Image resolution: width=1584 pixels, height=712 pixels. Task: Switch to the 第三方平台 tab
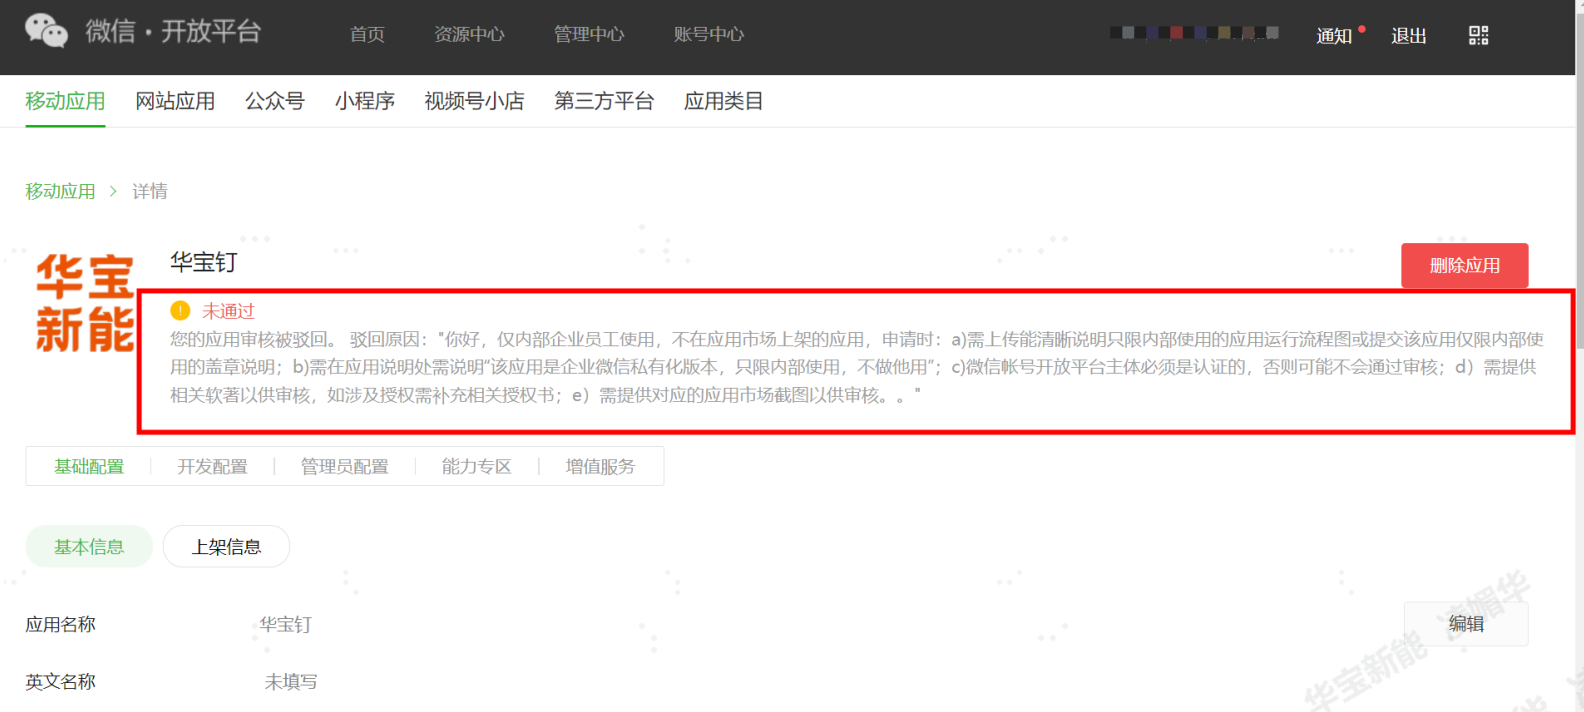[x=604, y=101]
